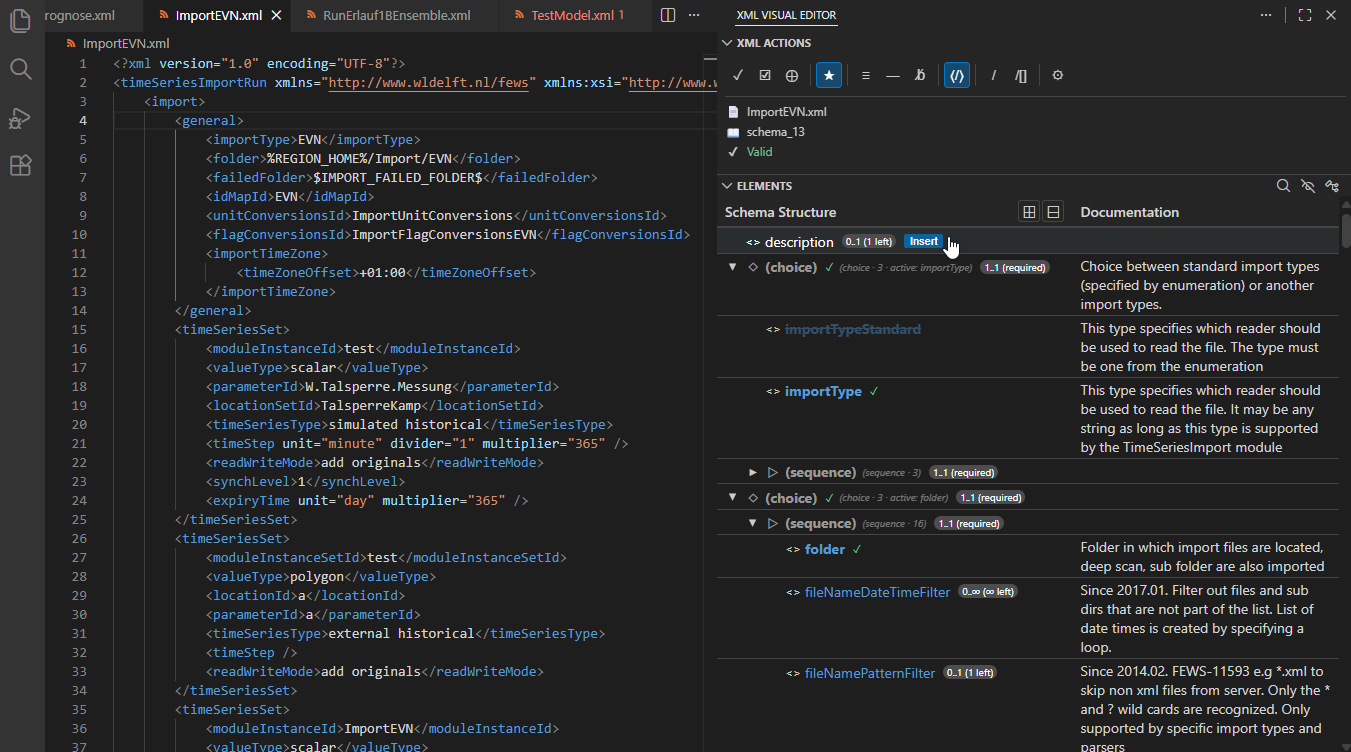Collapse the (sequence · 16) node

753,523
